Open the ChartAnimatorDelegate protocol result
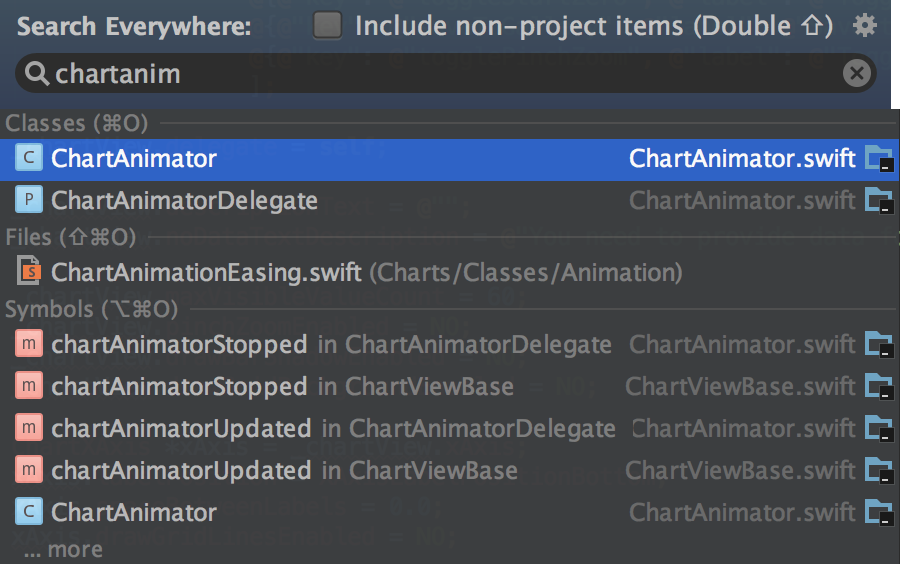The image size is (900, 564). 449,201
